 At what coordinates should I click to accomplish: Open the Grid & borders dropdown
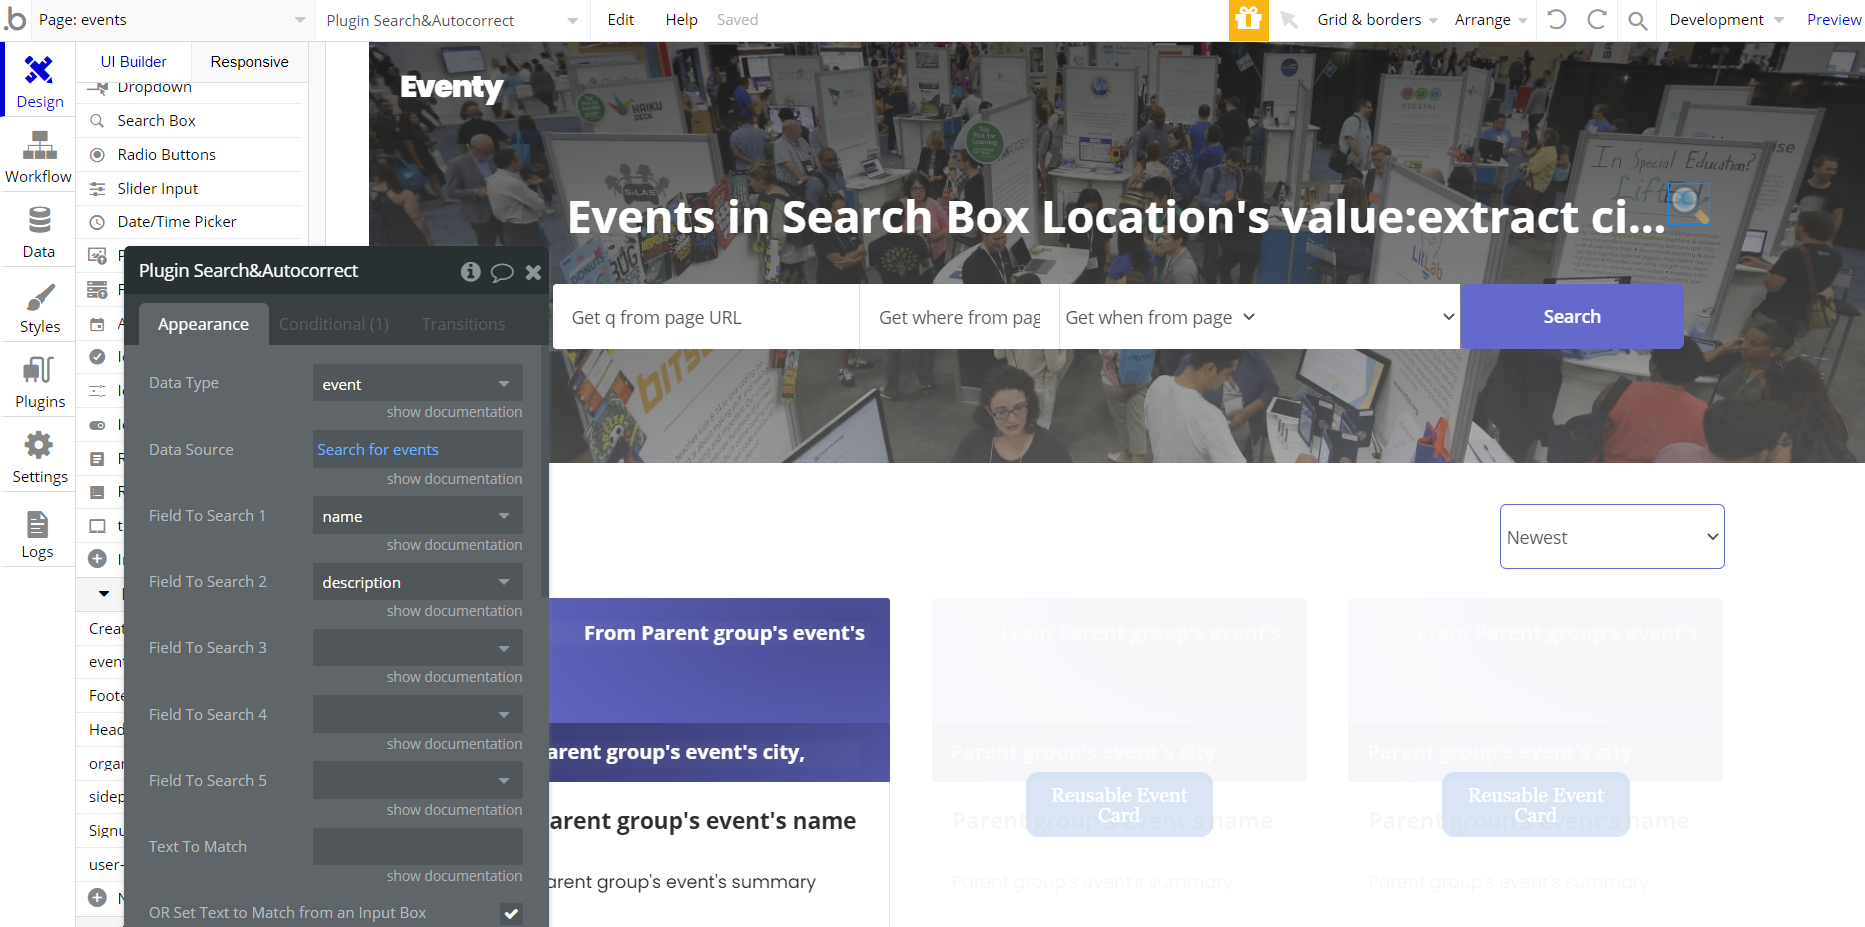1377,20
